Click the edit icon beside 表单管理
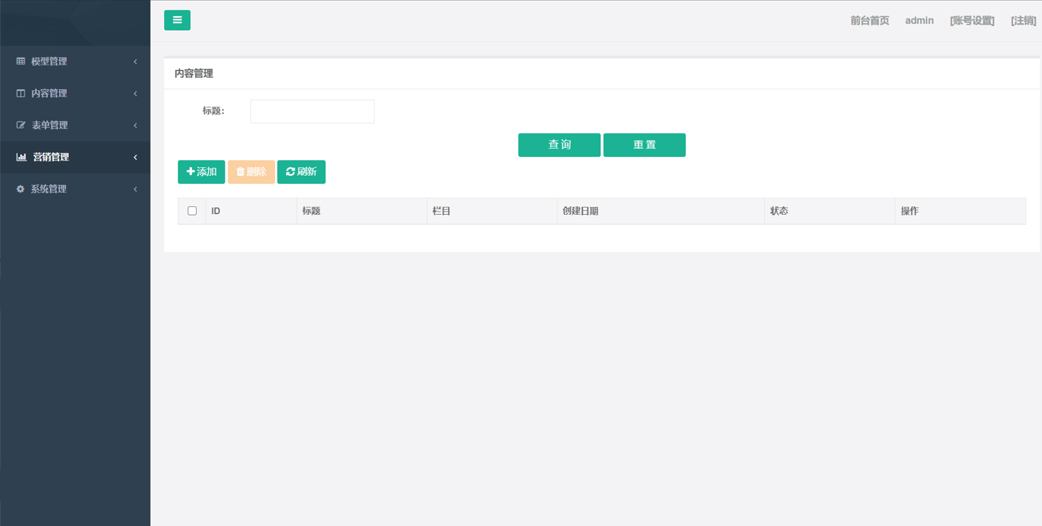 [21, 126]
